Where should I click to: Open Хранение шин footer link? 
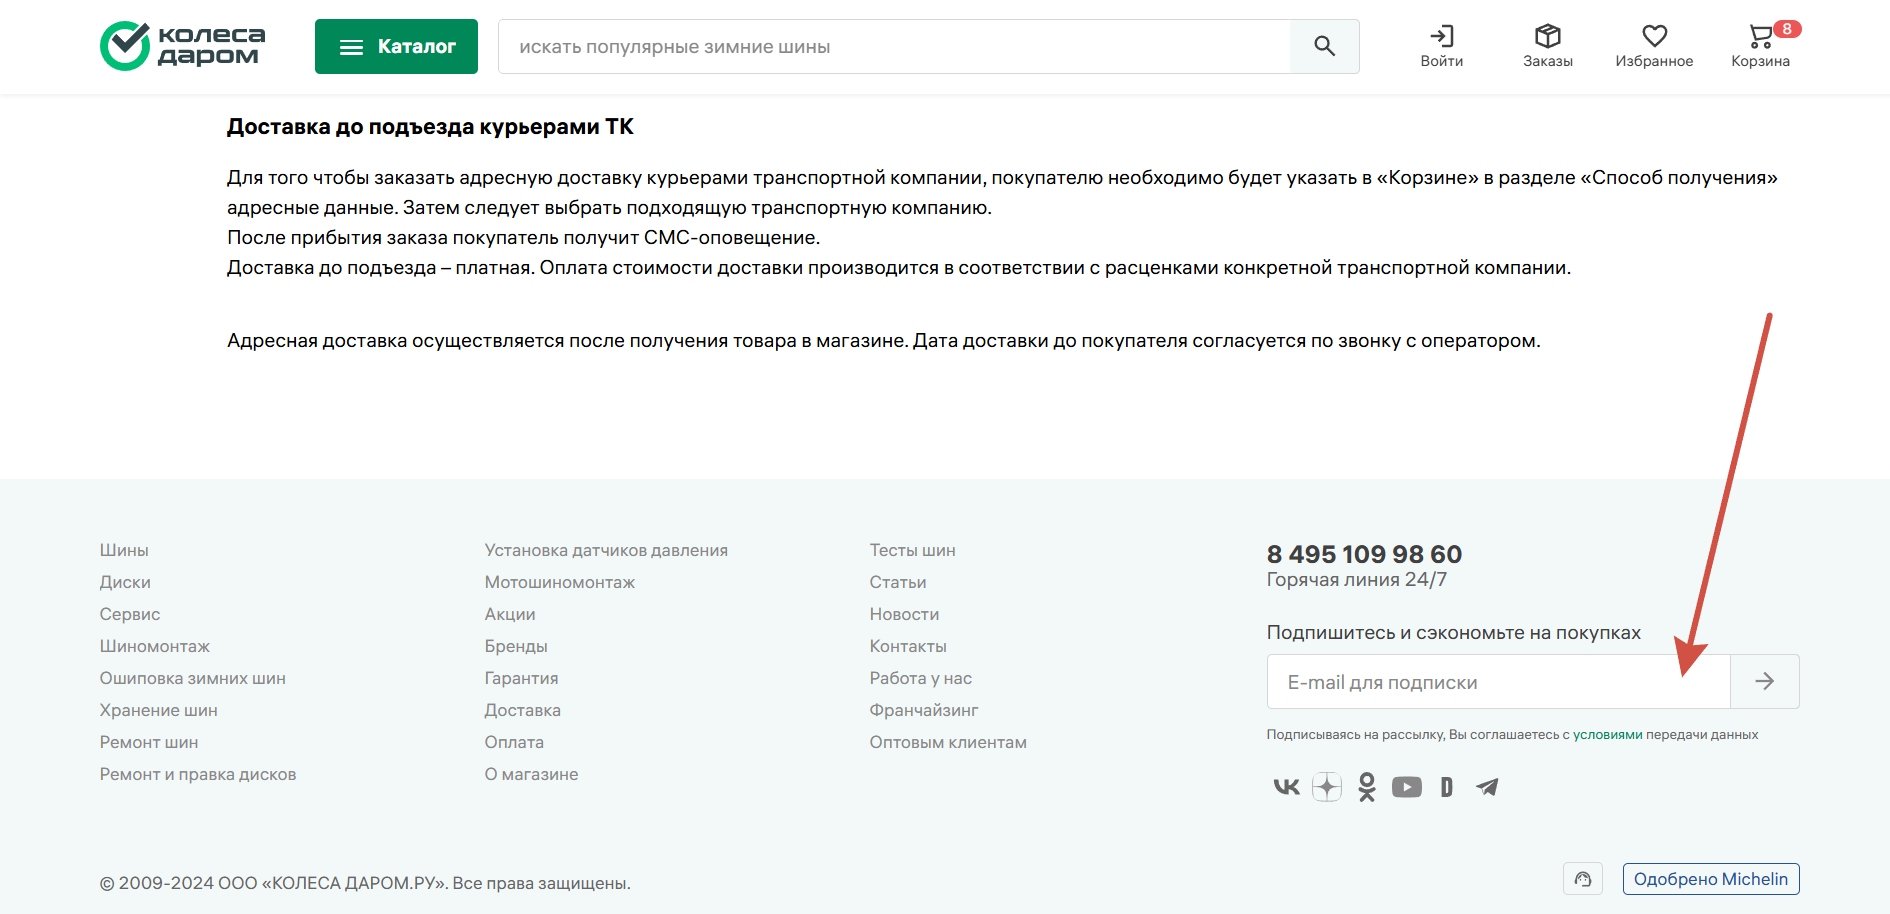159,710
